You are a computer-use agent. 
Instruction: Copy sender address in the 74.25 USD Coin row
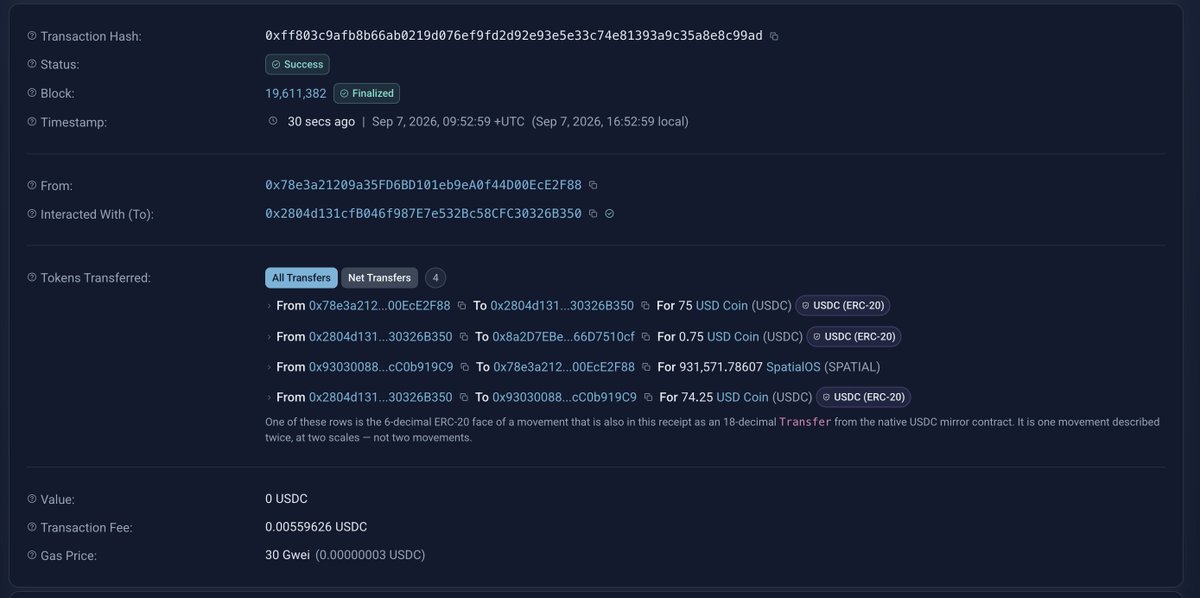pos(463,397)
